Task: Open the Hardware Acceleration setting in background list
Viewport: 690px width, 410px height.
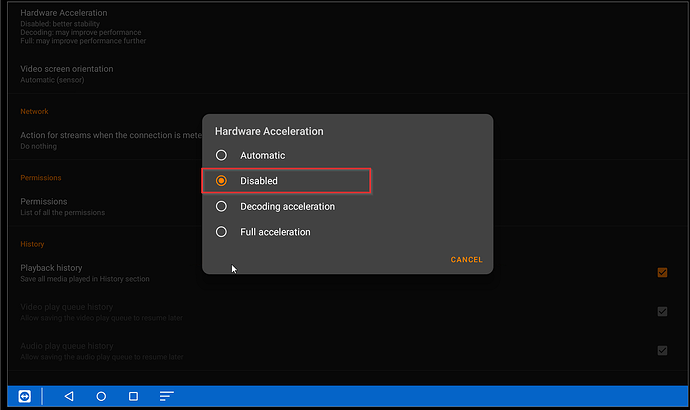Action: 64,14
